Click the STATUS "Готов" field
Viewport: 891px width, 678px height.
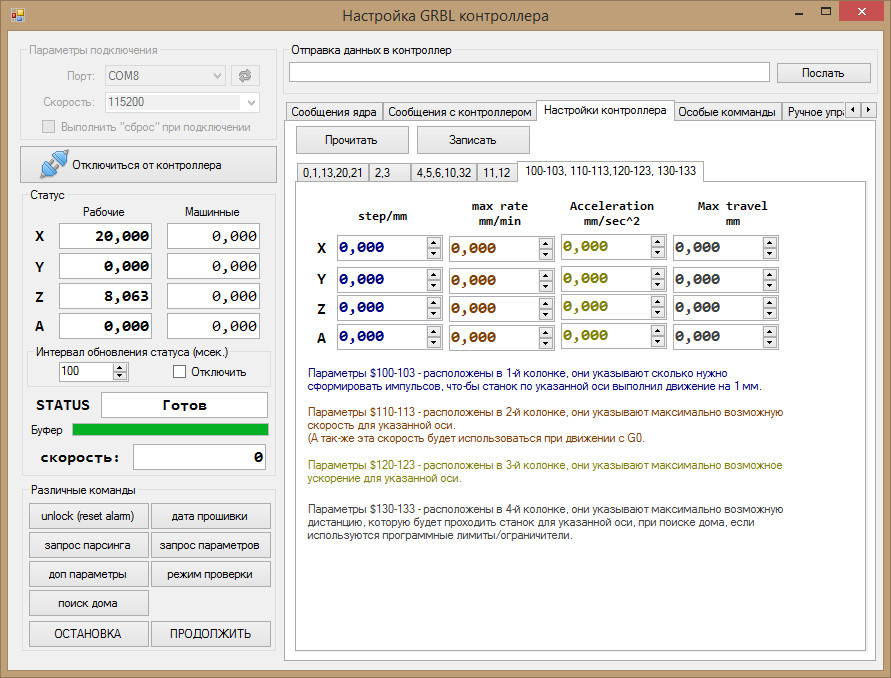click(184, 405)
